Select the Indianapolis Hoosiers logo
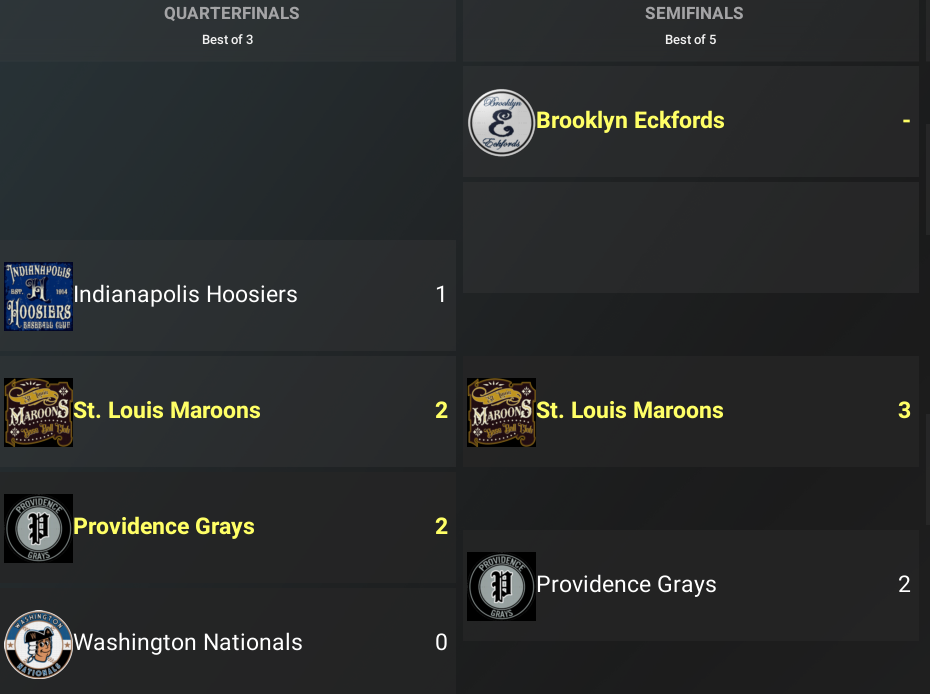Screen dimensions: 930x694 [x=38, y=294]
